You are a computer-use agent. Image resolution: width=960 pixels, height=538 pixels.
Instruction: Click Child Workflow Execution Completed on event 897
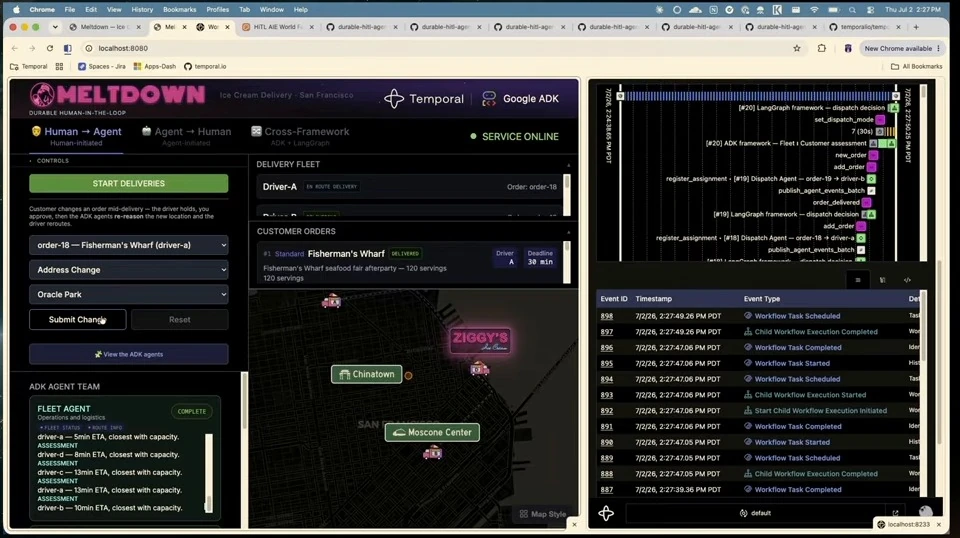[816, 332]
